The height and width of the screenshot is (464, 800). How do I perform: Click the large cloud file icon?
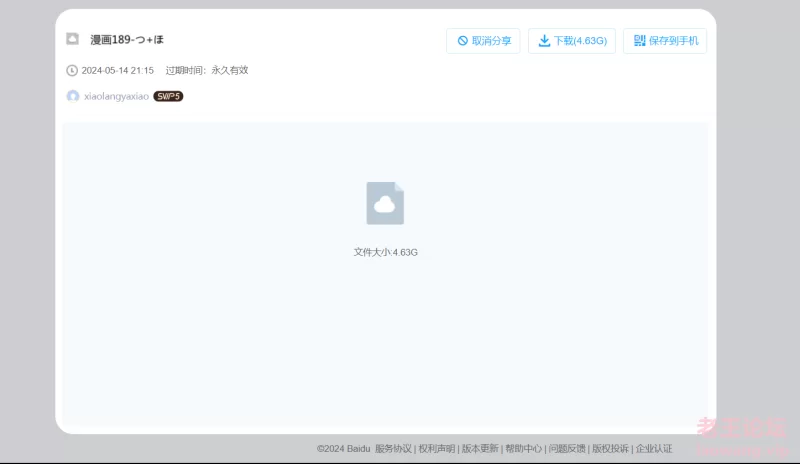pos(385,203)
